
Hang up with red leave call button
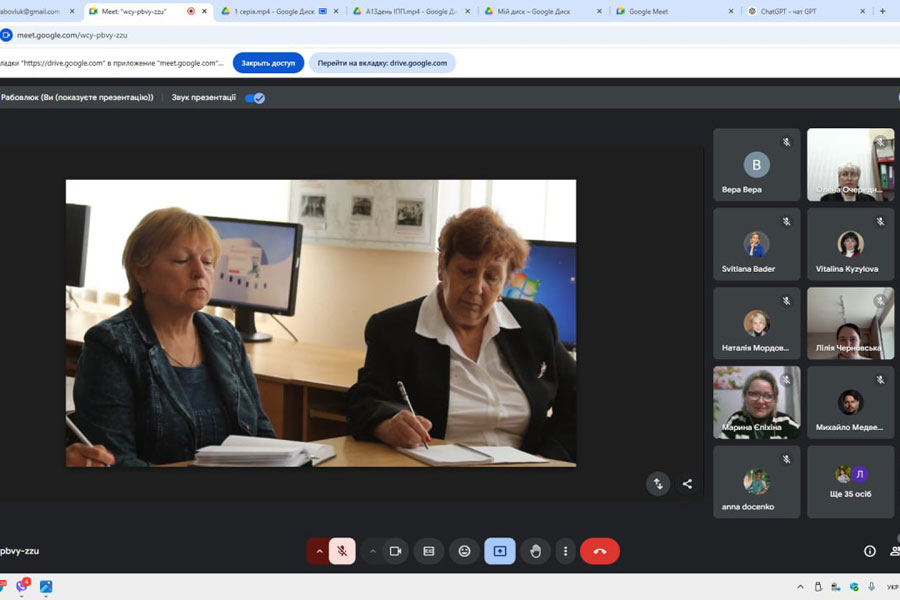(600, 551)
